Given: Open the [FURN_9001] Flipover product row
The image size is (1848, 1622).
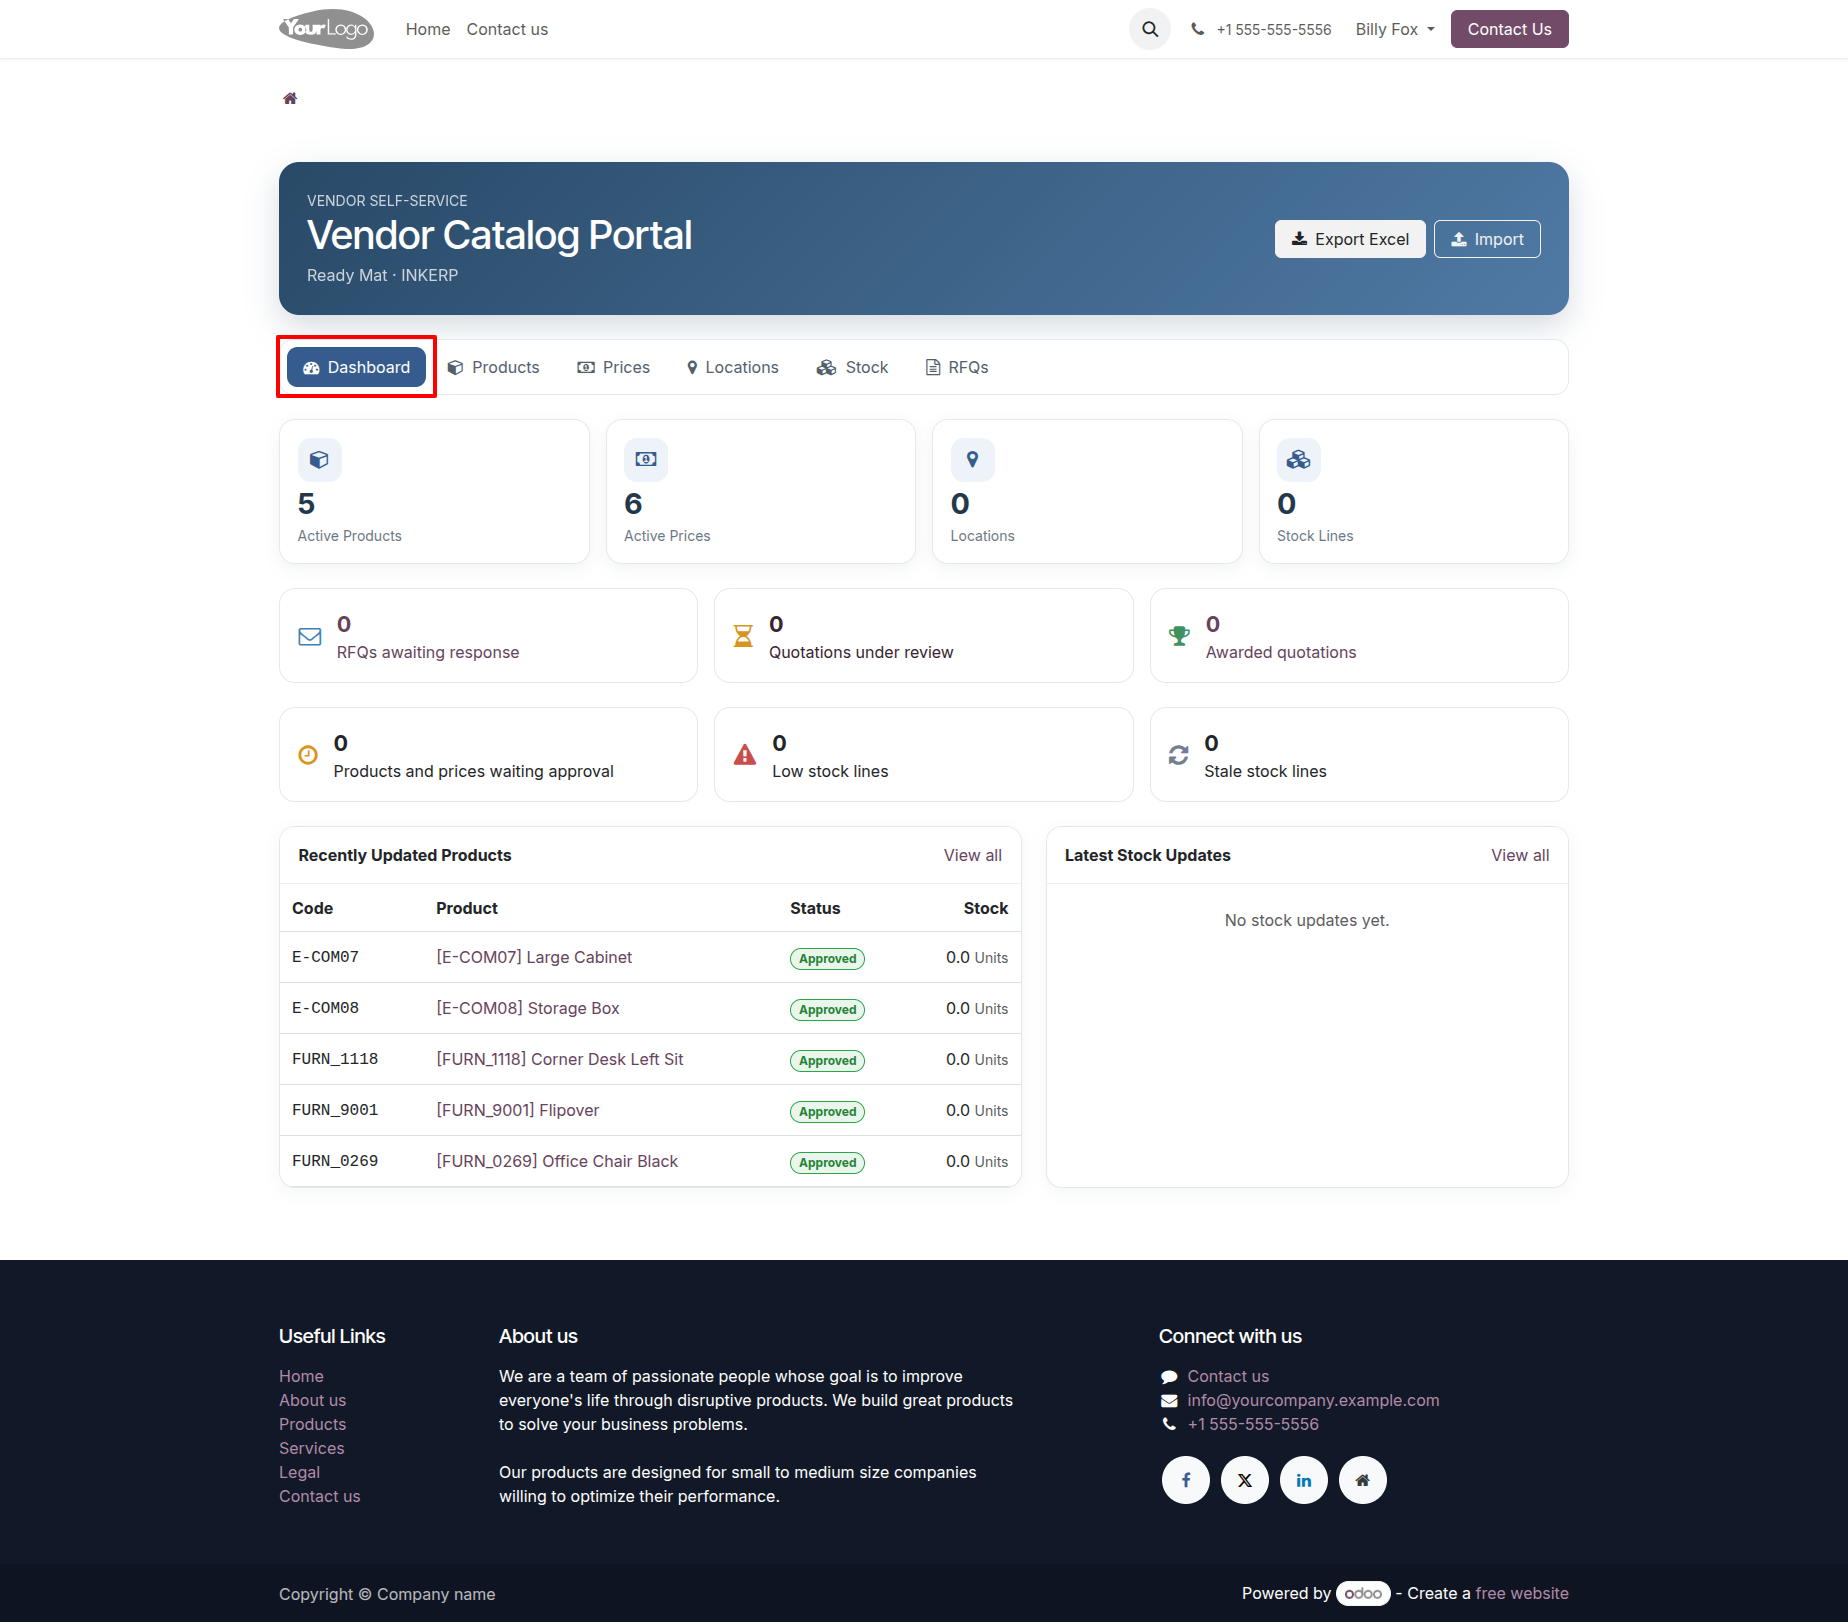Looking at the screenshot, I should pyautogui.click(x=650, y=1110).
